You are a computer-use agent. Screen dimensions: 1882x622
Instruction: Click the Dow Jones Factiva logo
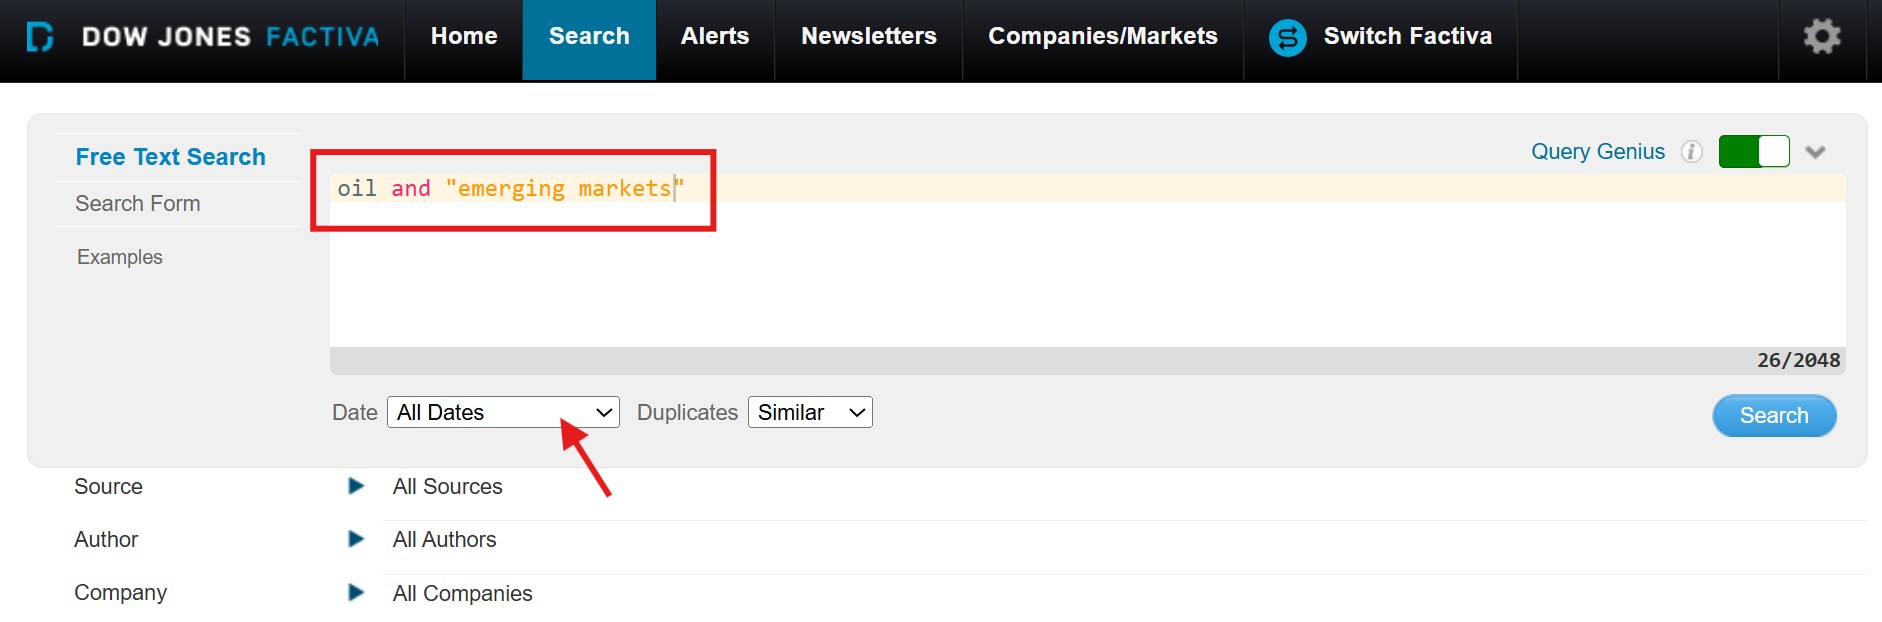203,37
